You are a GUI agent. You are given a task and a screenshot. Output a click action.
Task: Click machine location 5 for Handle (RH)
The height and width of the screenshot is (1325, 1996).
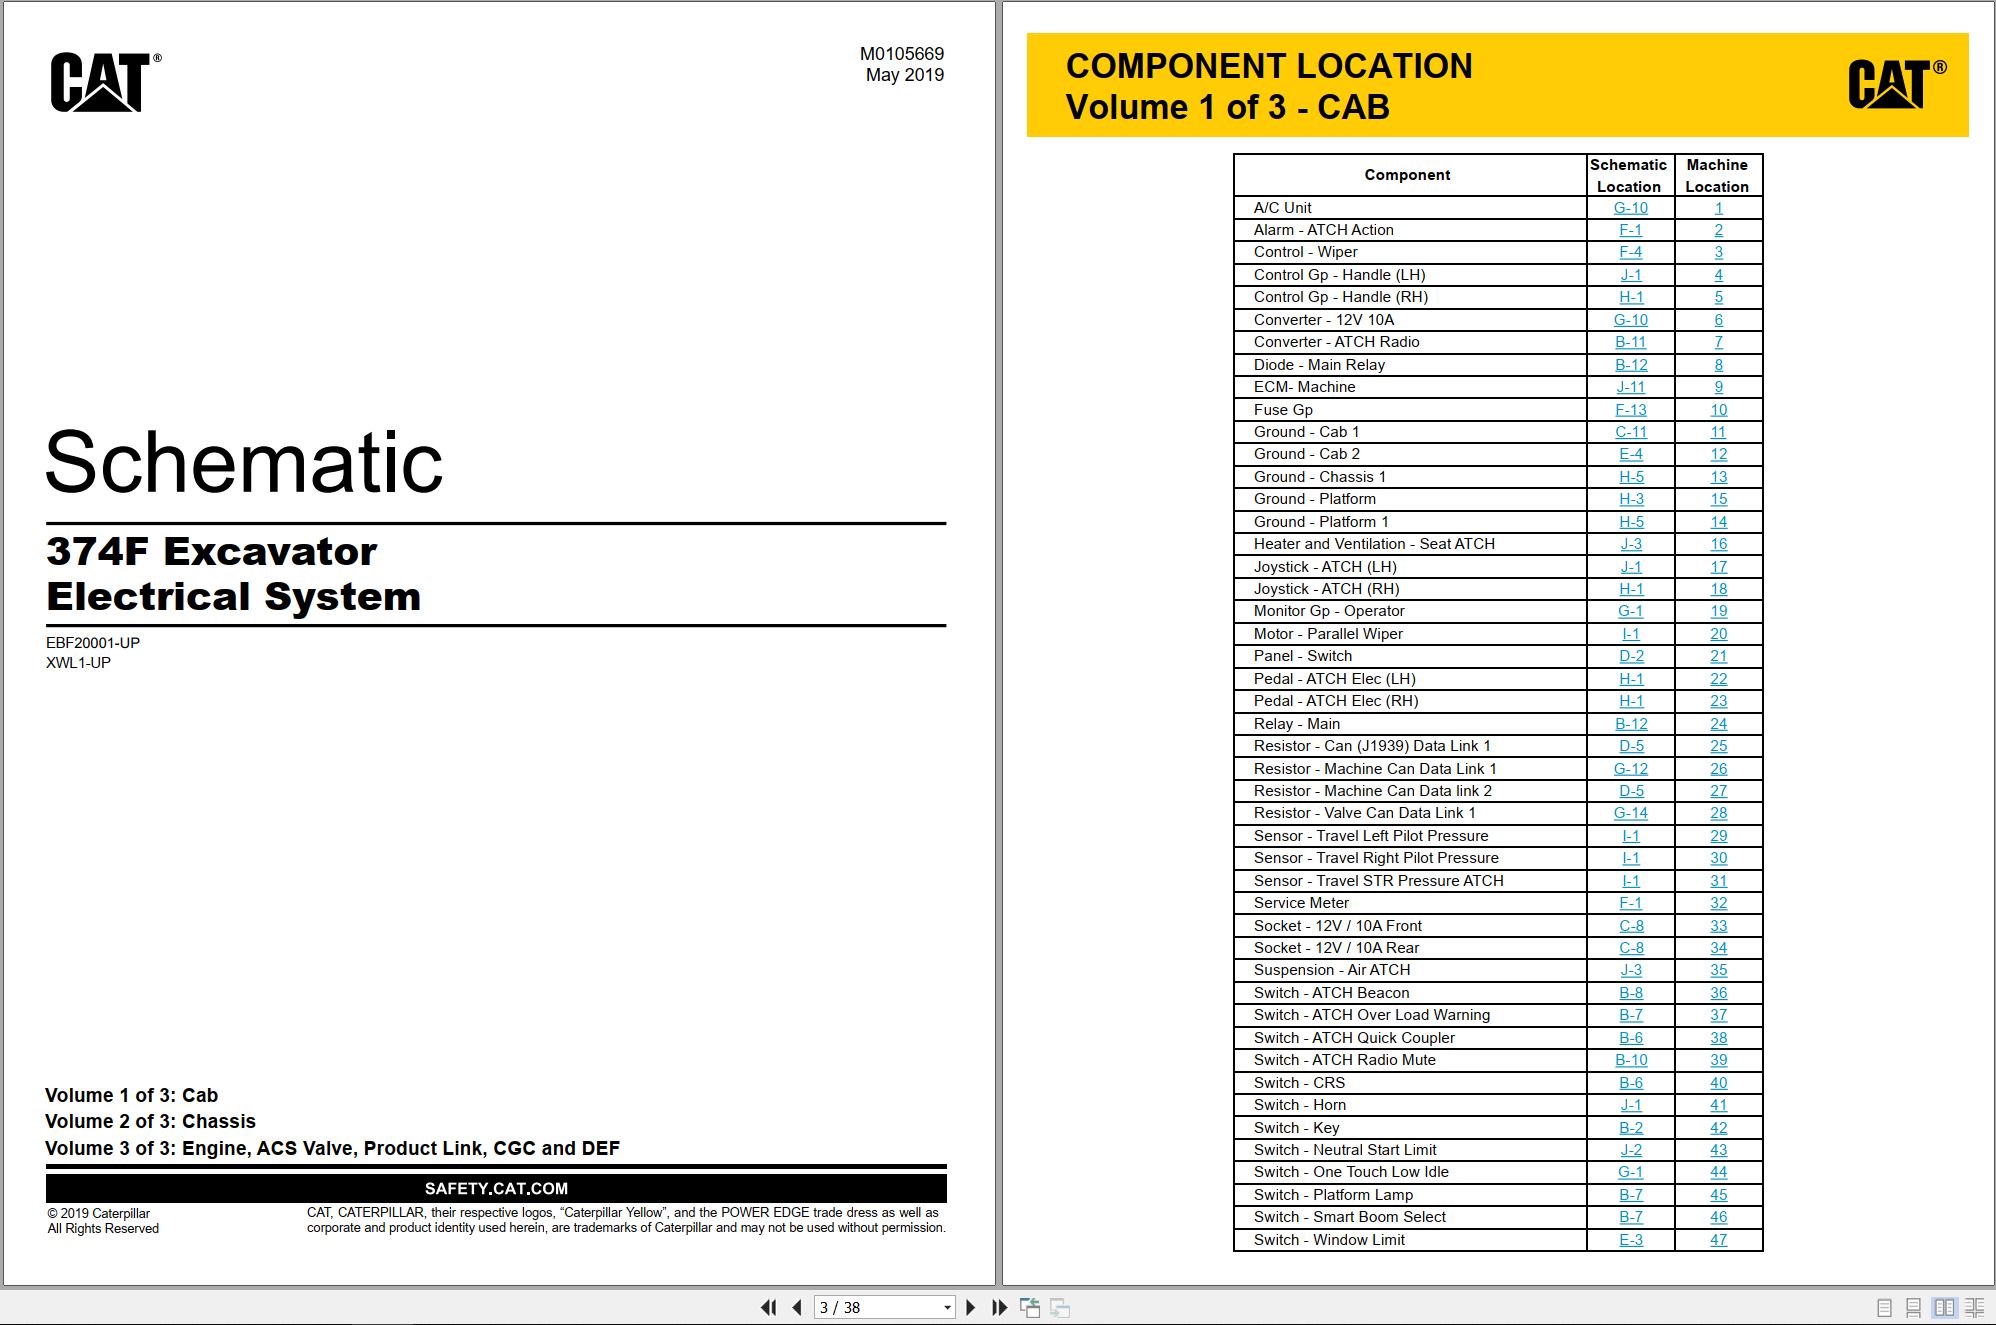pos(1719,297)
